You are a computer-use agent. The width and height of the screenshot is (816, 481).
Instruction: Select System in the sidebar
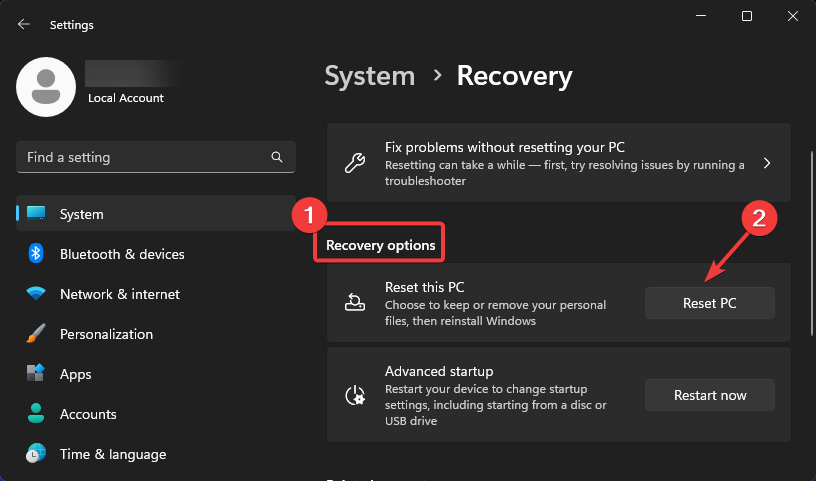pos(81,214)
